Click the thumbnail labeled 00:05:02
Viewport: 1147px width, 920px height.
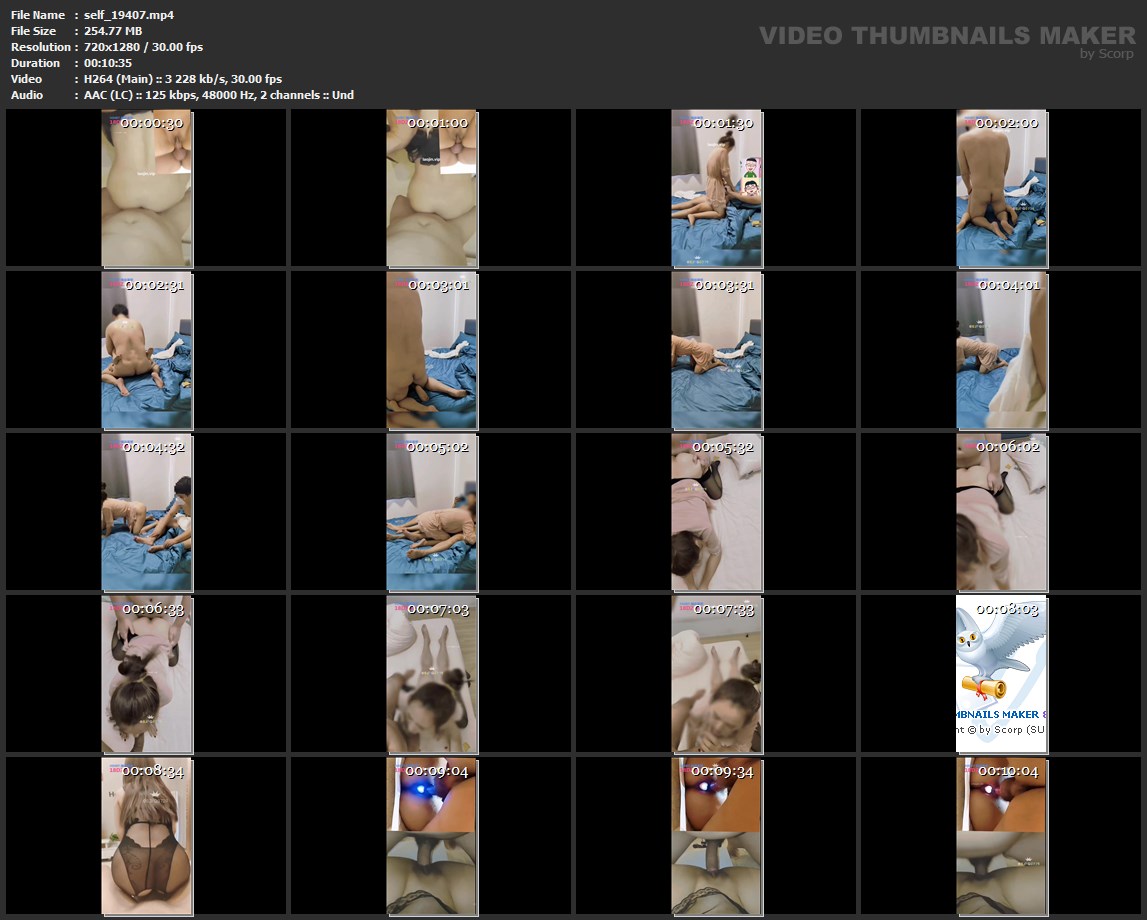click(432, 512)
